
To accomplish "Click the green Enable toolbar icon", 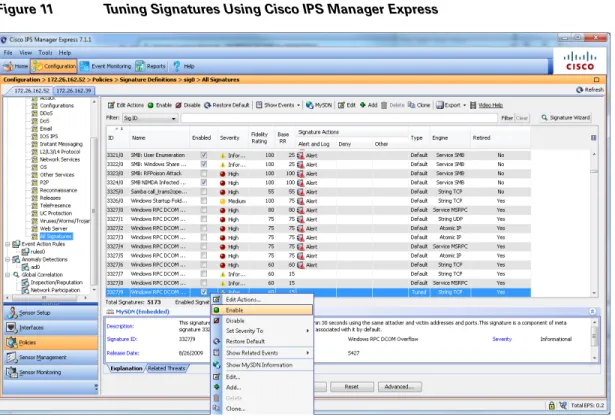I will tap(151, 105).
